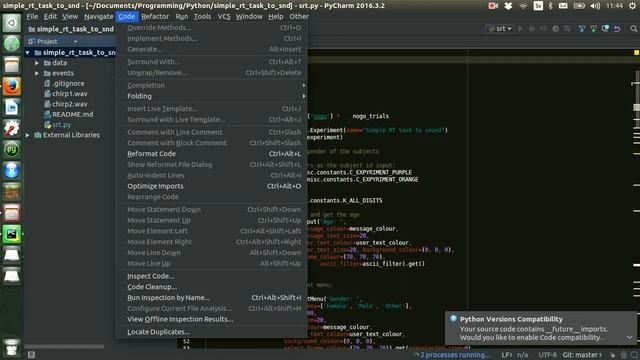Open the VCS menu
The height and width of the screenshot is (360, 640).
point(224,16)
